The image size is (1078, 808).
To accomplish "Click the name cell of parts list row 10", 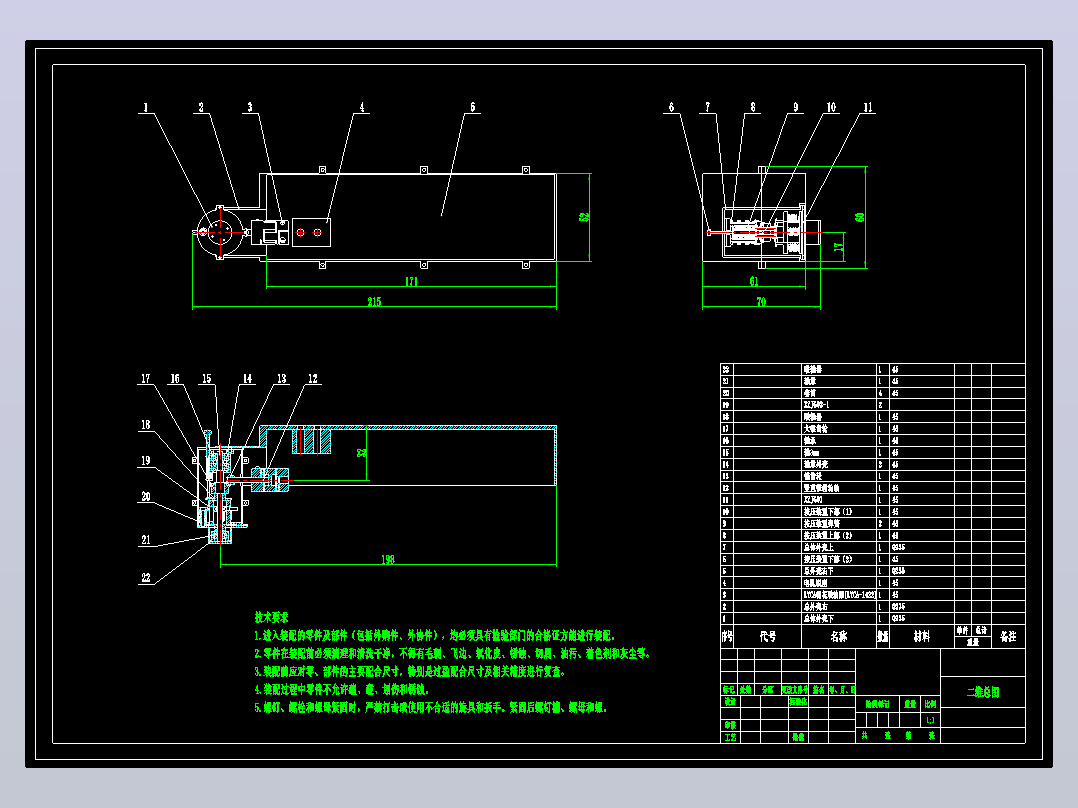I will (x=839, y=512).
